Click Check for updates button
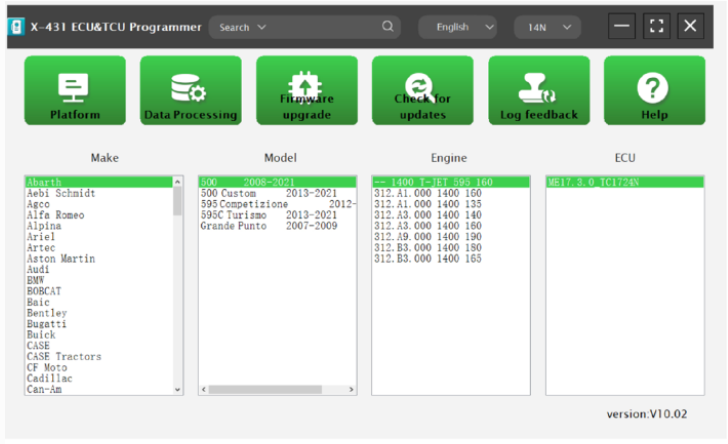 click(422, 90)
